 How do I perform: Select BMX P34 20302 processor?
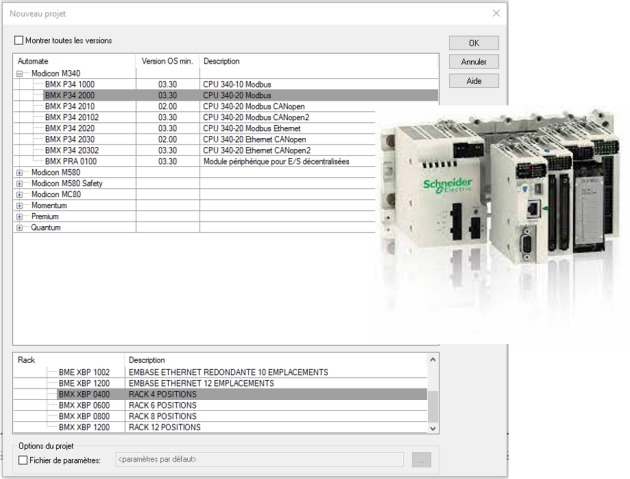click(x=72, y=150)
